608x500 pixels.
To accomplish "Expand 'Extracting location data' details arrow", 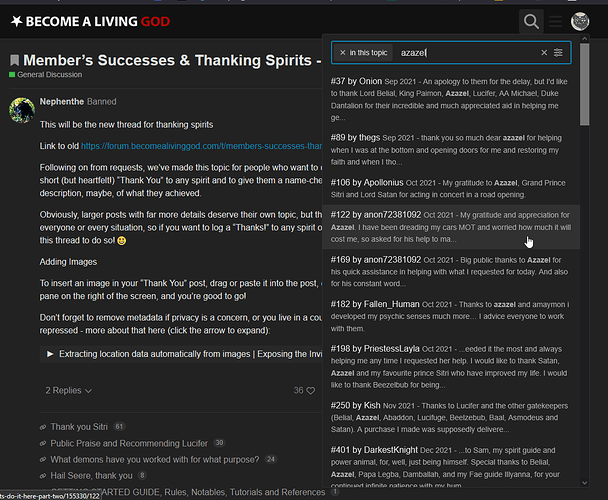I will [50, 354].
